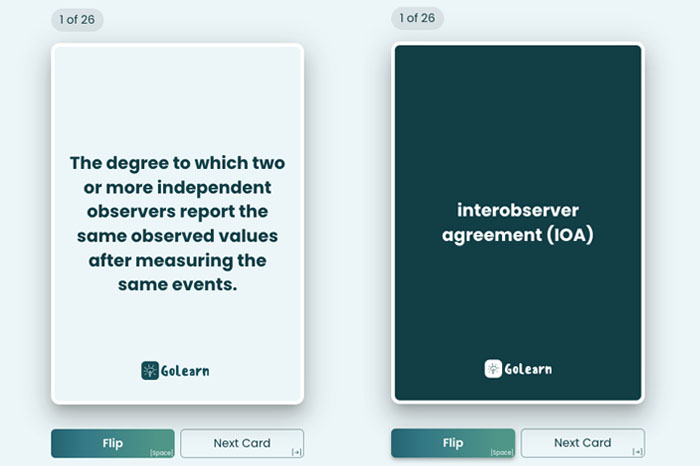The width and height of the screenshot is (700, 466).
Task: Click the '1 of 26' counter above light card
Action: coord(77,19)
